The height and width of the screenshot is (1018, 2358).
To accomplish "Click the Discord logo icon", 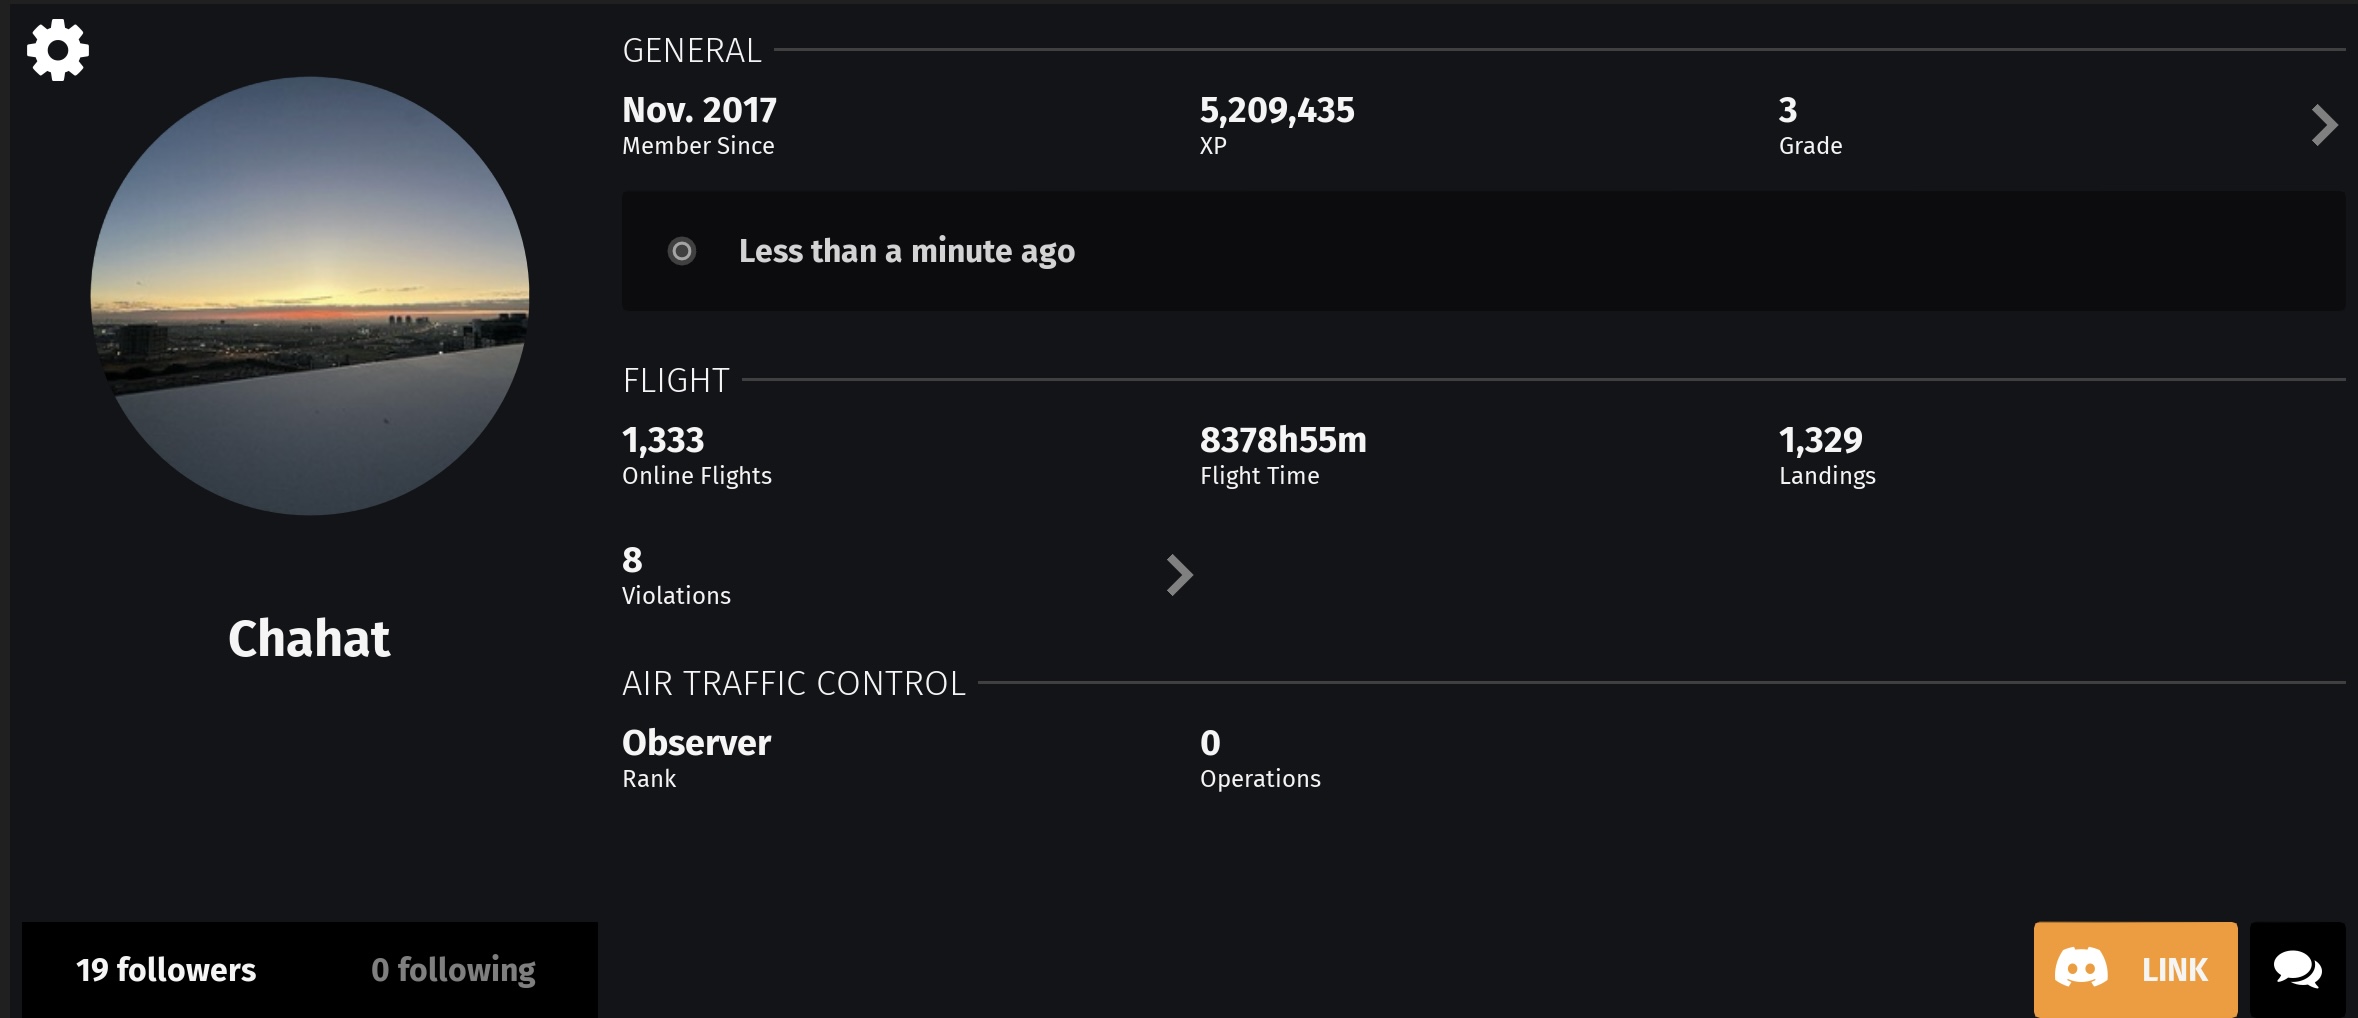I will click(x=2081, y=968).
